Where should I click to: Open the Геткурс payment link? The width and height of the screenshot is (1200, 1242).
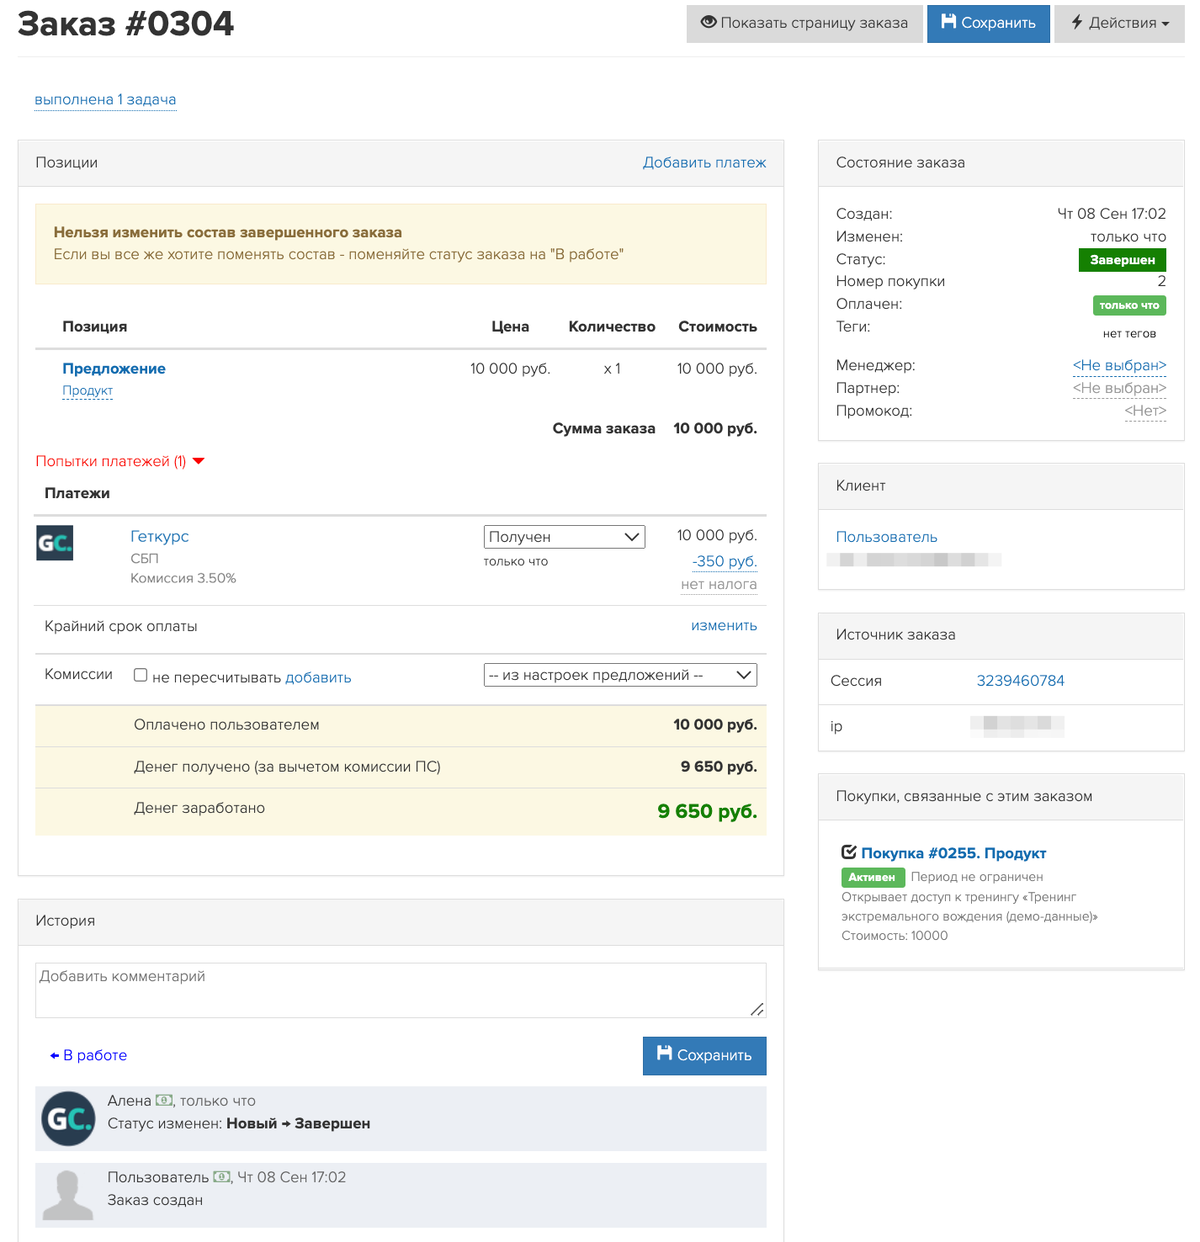(x=159, y=536)
